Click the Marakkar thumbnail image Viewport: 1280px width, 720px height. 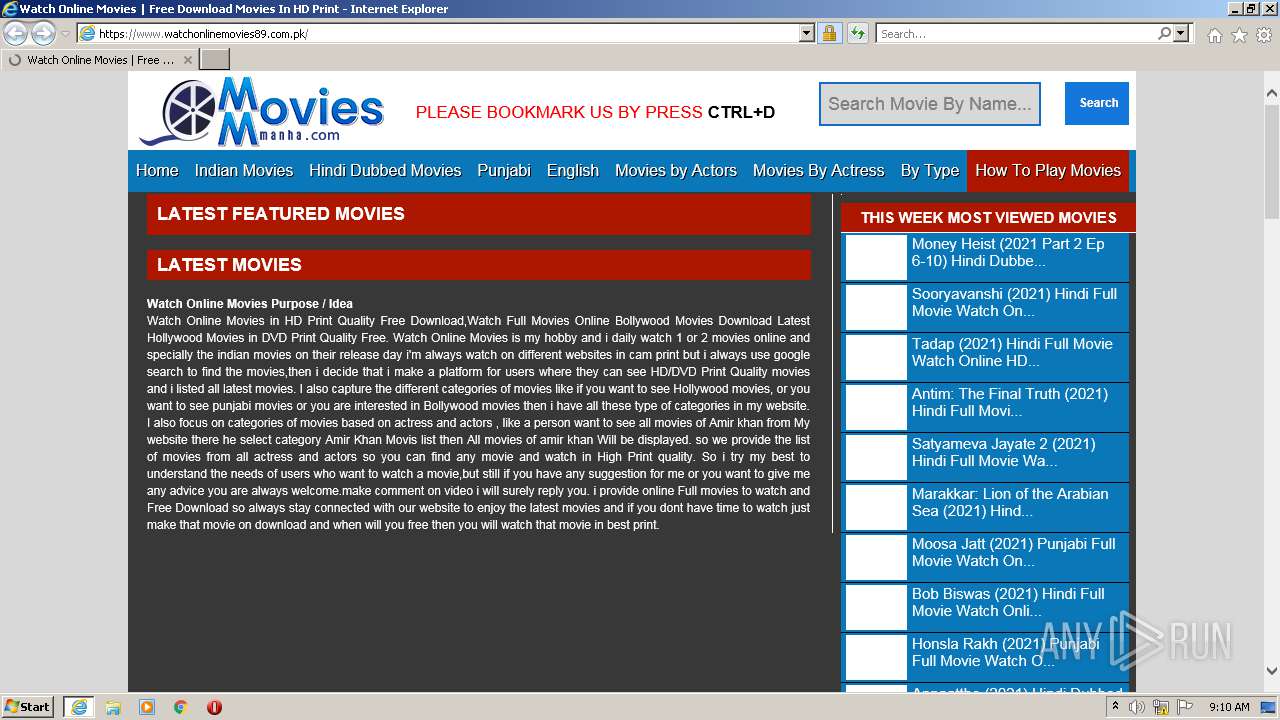point(876,507)
